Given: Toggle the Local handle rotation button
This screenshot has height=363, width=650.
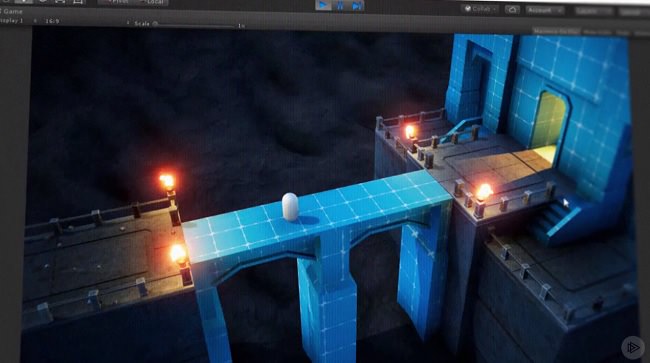Looking at the screenshot, I should pos(153,2).
